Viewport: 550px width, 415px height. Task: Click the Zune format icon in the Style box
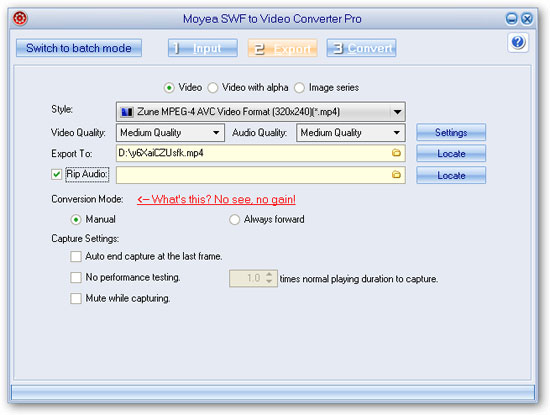pos(127,112)
